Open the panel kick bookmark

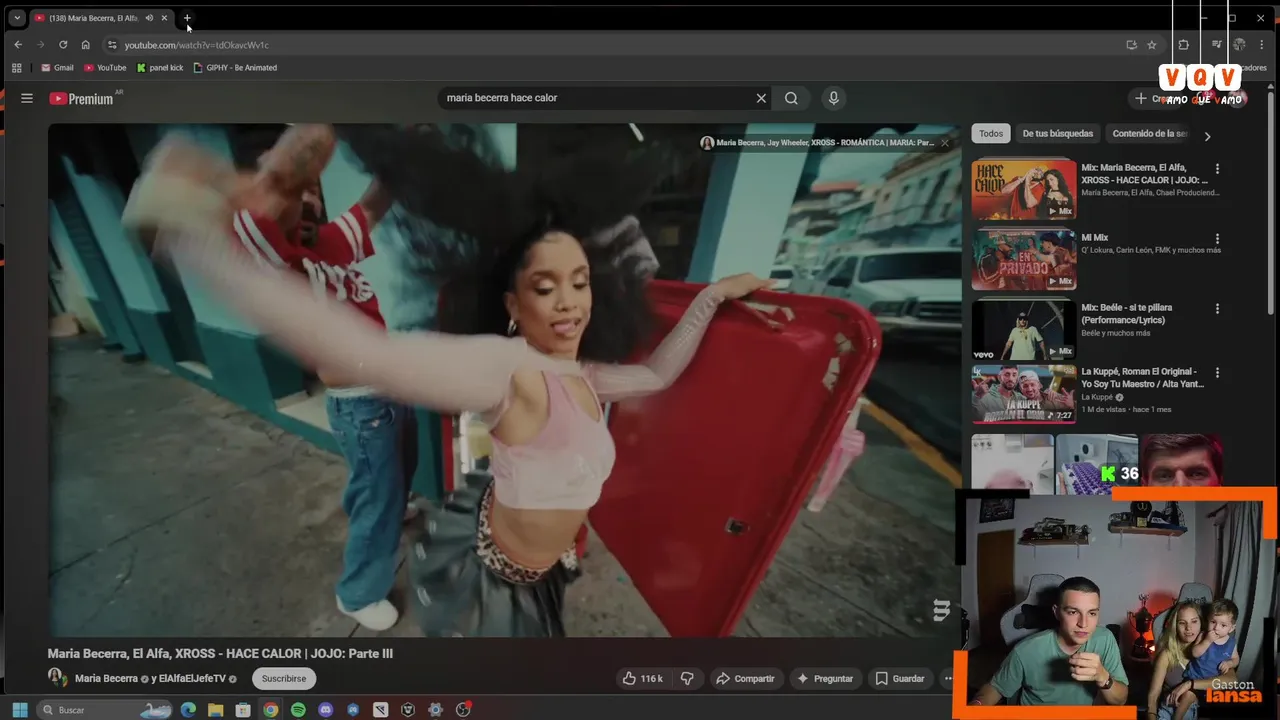click(x=160, y=68)
